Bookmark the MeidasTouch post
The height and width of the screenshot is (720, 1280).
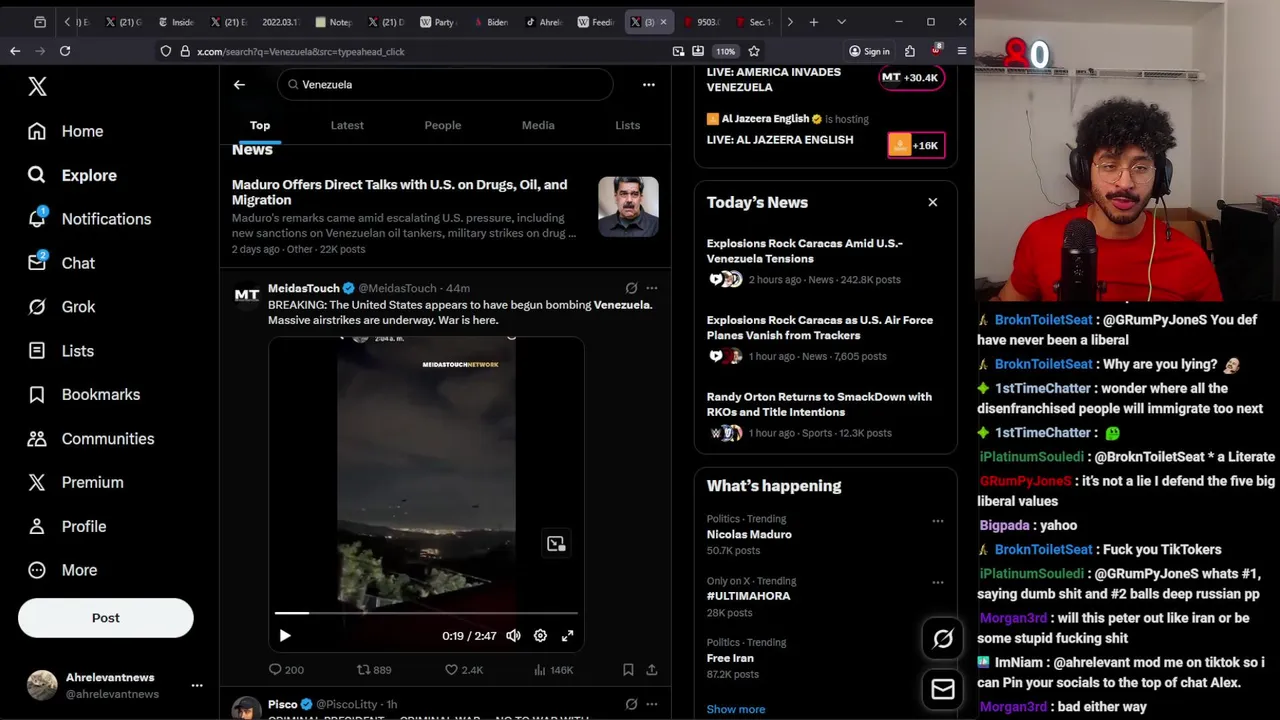628,670
